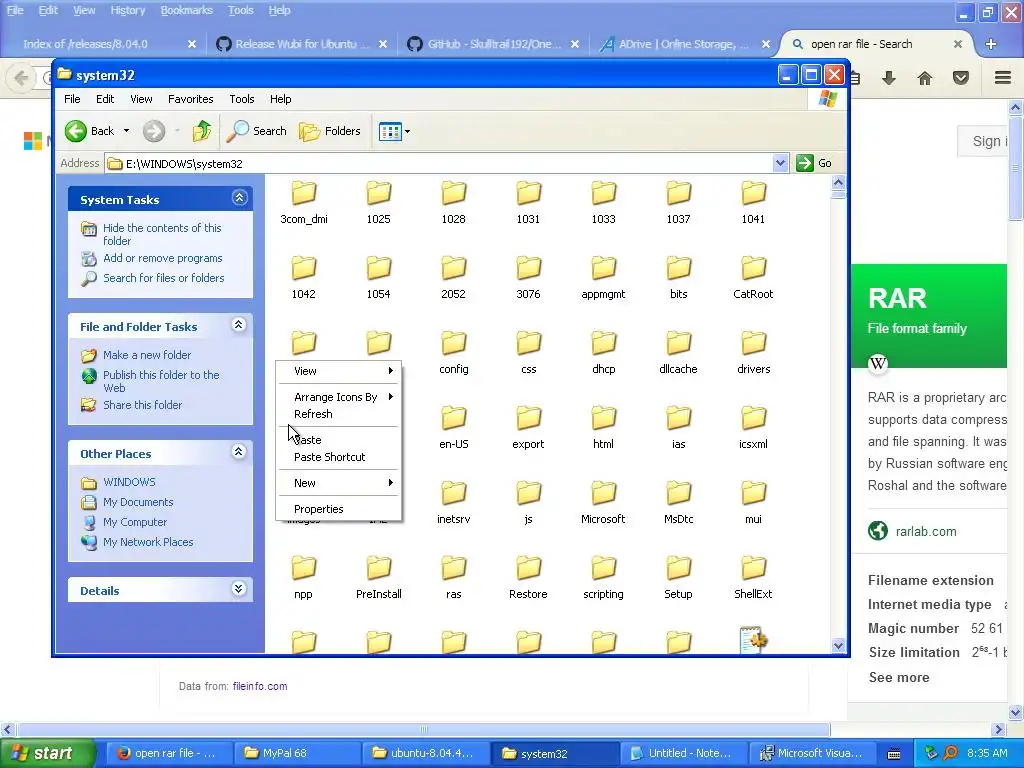Collapse the File and Folder Tasks panel
Viewport: 1024px width, 768px height.
click(239, 325)
